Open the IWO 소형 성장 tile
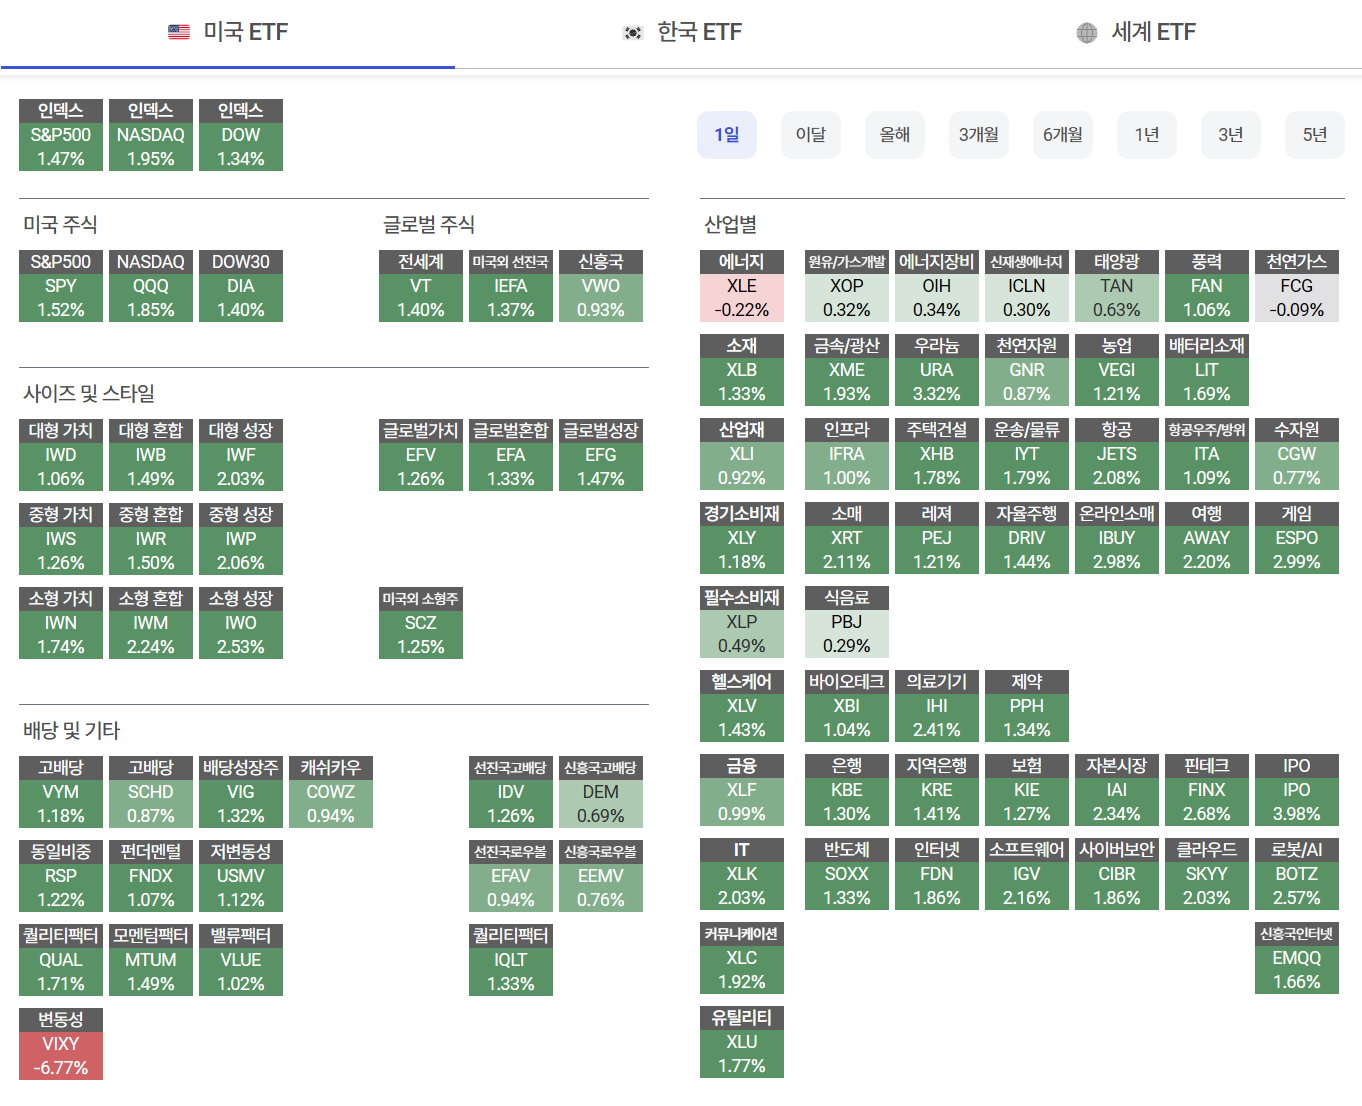This screenshot has height=1106, width=1362. 241,623
